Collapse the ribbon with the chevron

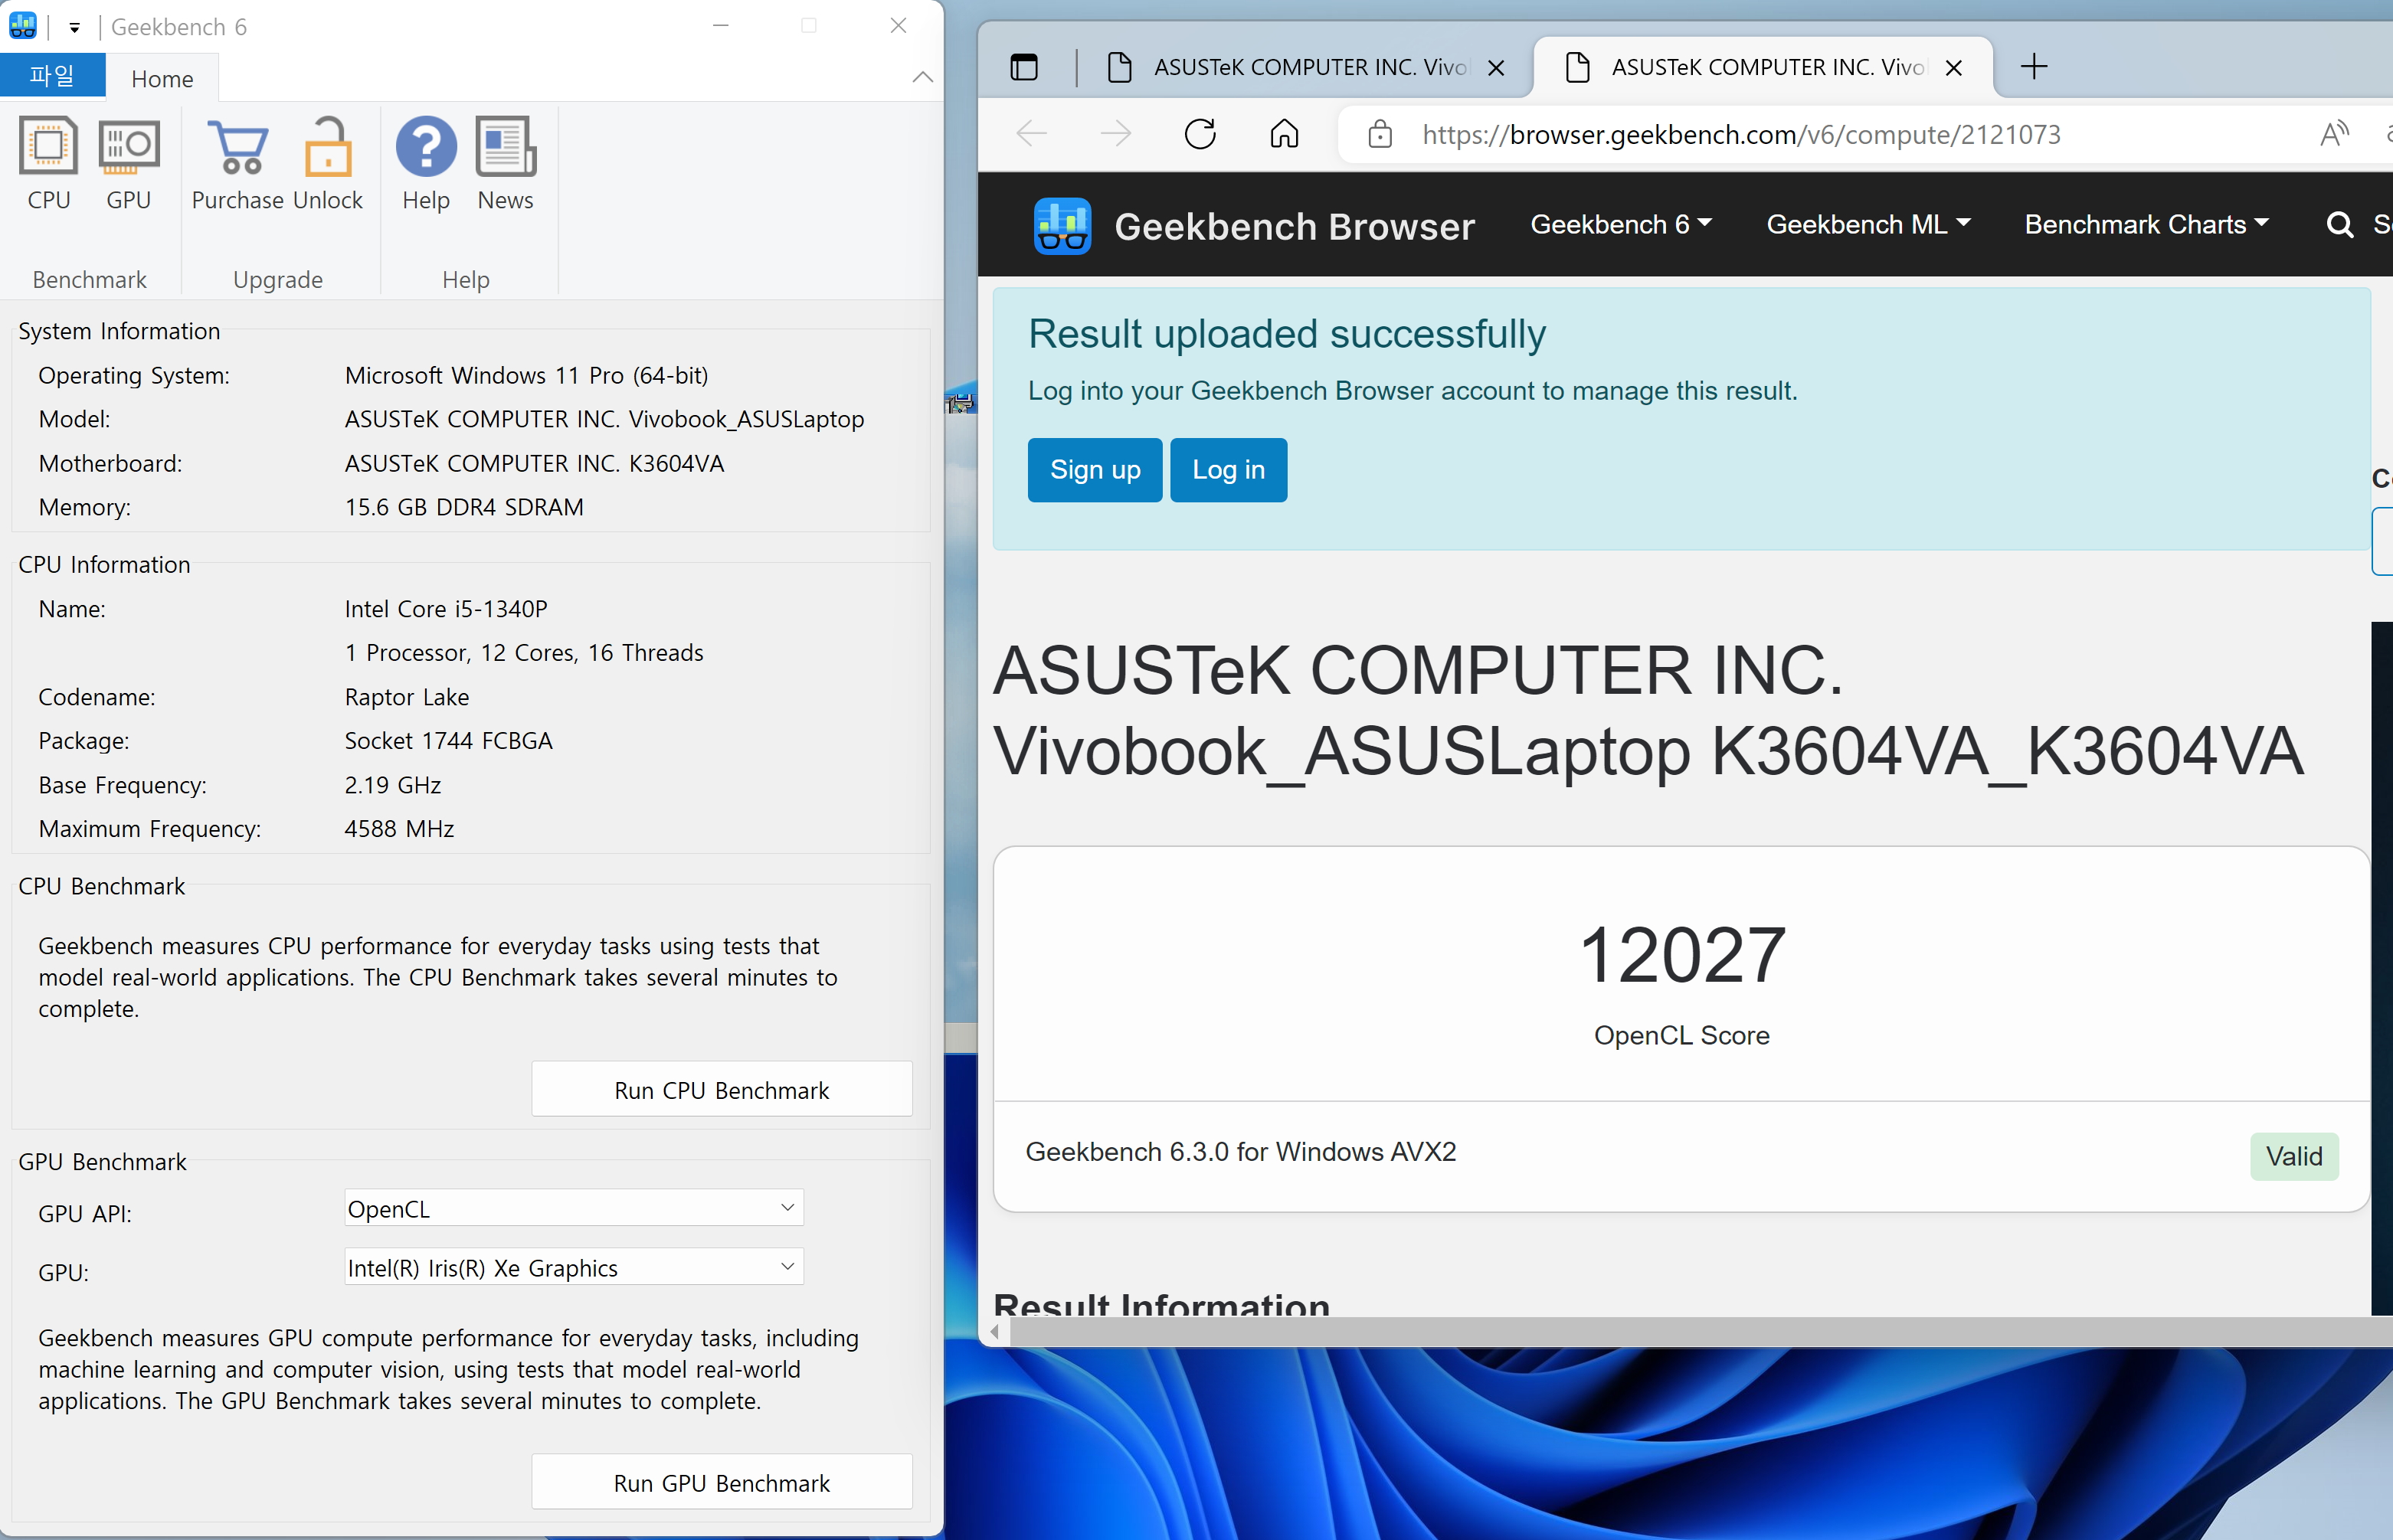[x=922, y=77]
